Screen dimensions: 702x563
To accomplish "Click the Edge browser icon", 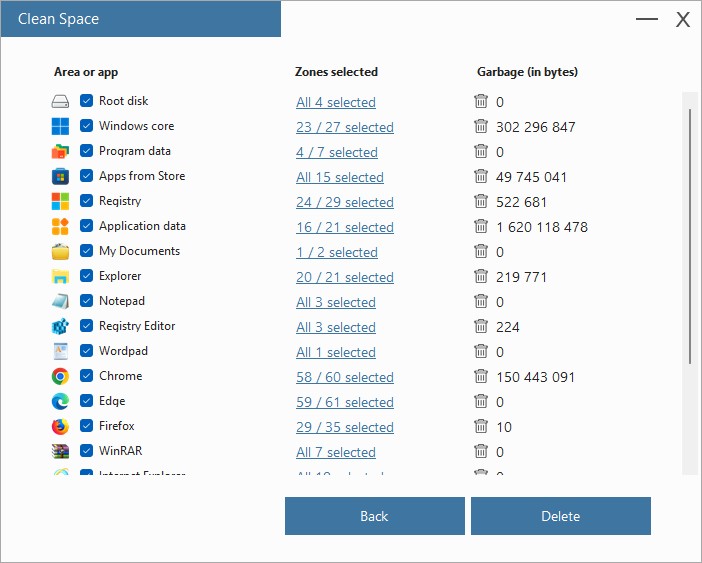I will tap(60, 401).
